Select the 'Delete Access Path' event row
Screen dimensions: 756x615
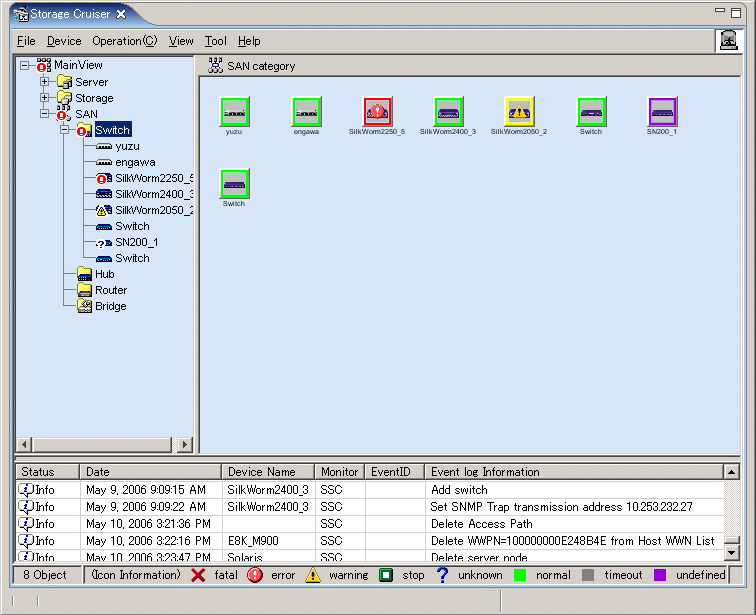370,524
